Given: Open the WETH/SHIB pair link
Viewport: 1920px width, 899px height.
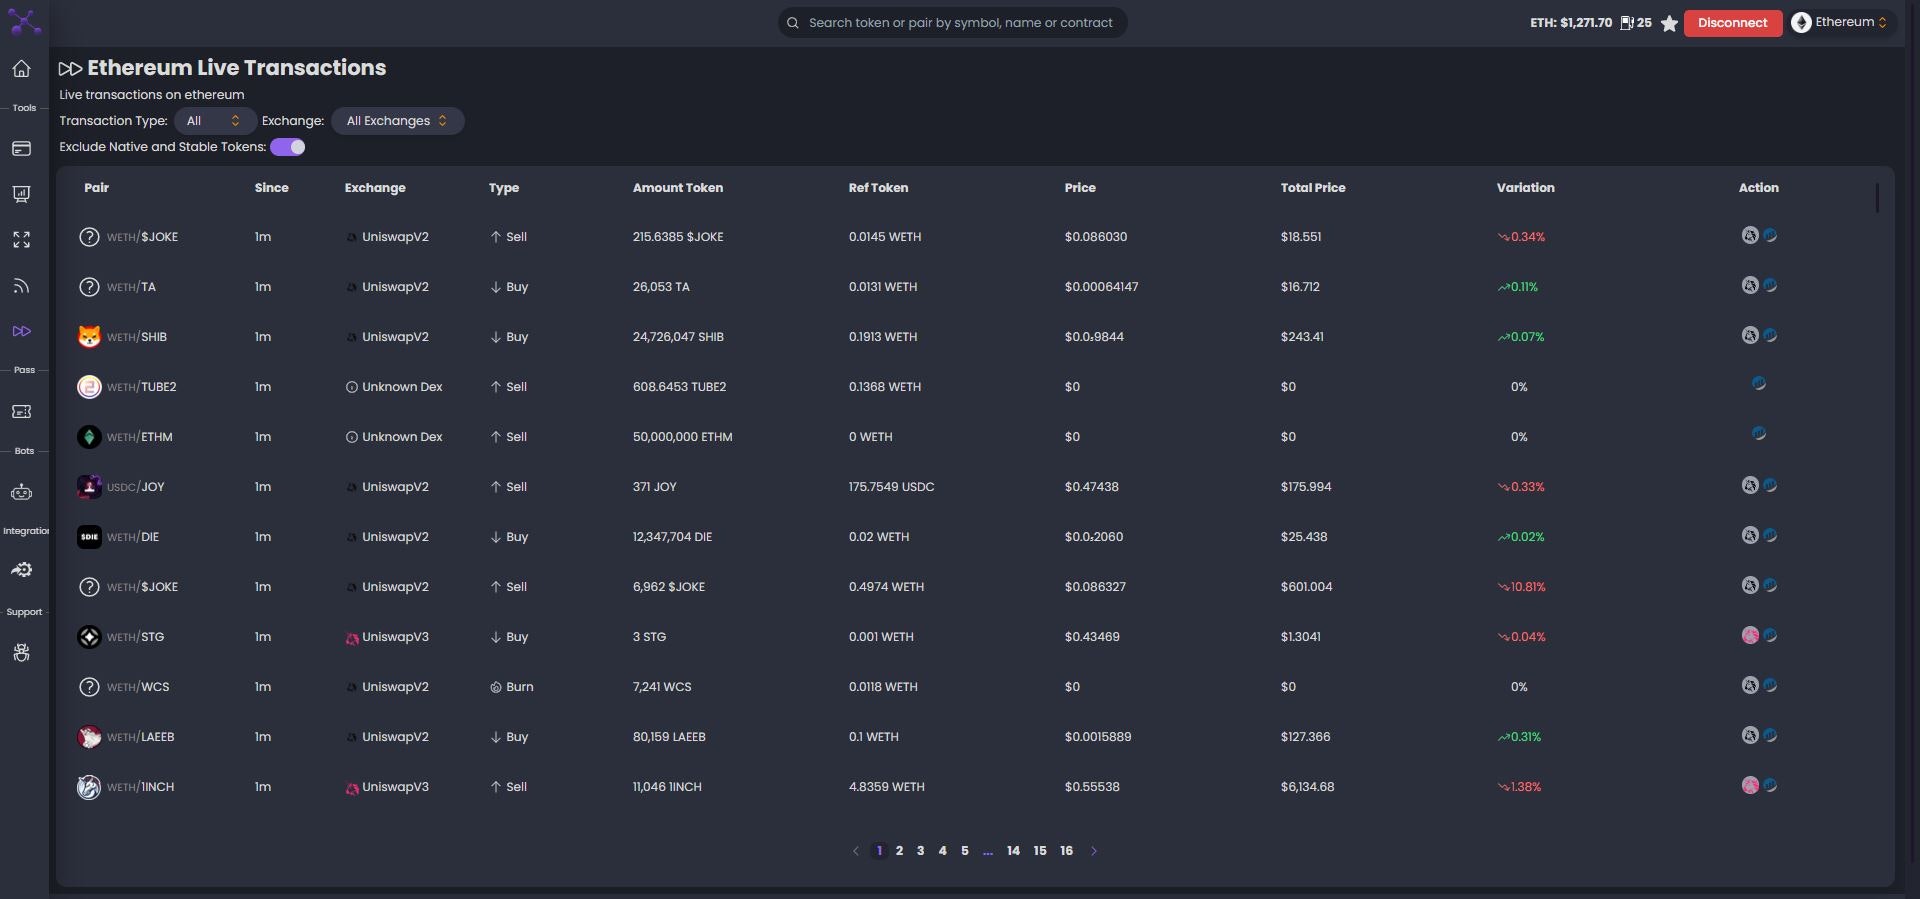Looking at the screenshot, I should point(137,337).
